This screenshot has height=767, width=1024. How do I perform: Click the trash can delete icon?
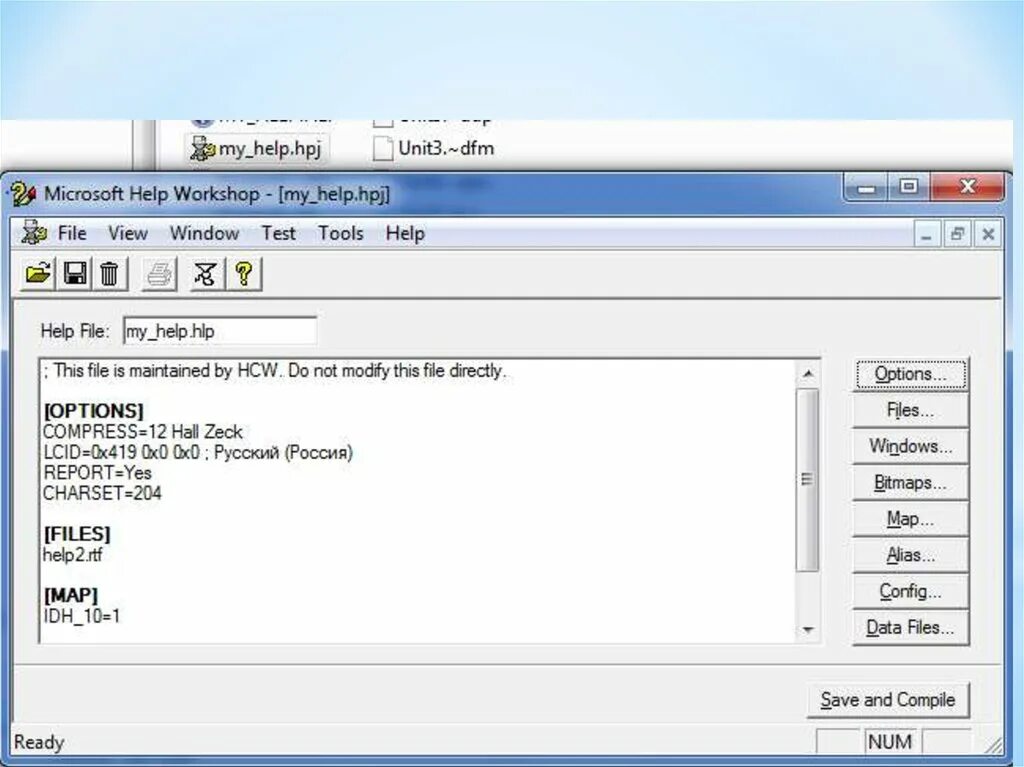110,273
